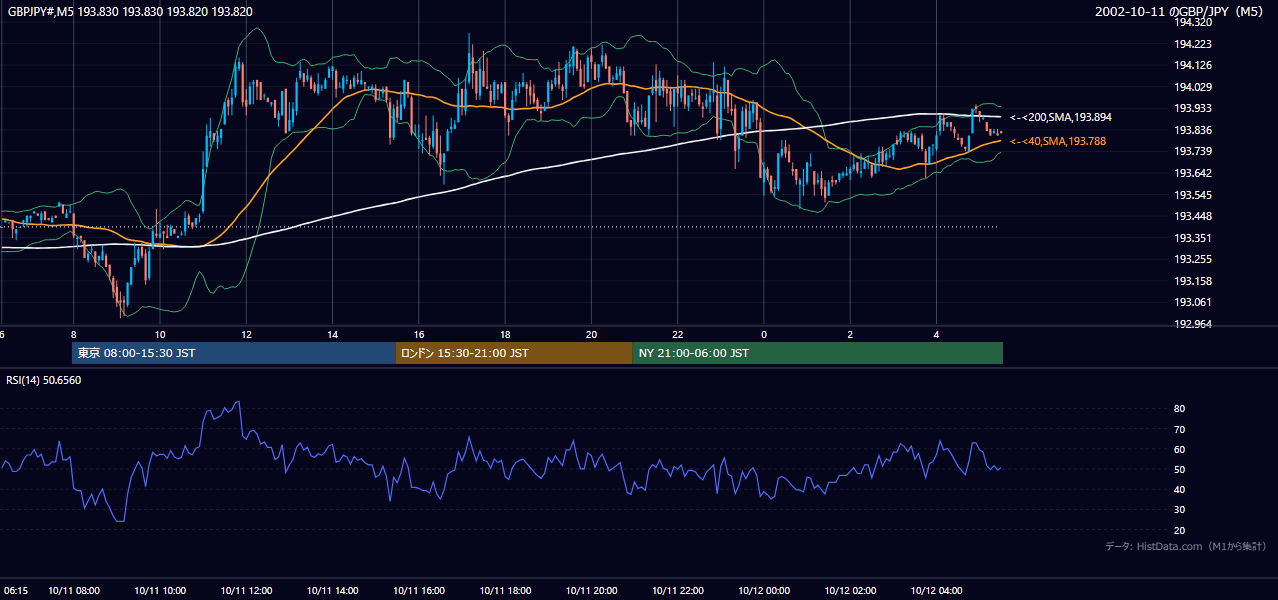The image size is (1278, 600).
Task: Click the 193.545 price axis label
Action: click(1193, 195)
